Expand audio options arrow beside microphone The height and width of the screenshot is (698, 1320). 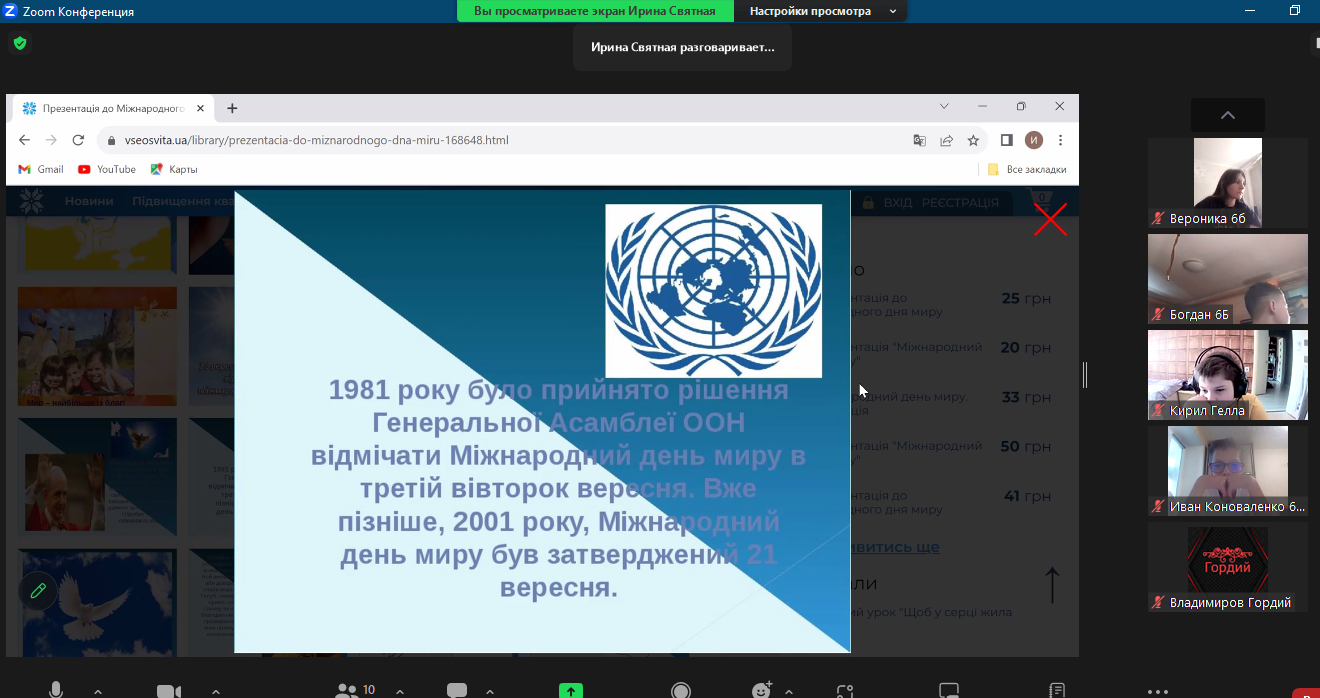(x=98, y=691)
